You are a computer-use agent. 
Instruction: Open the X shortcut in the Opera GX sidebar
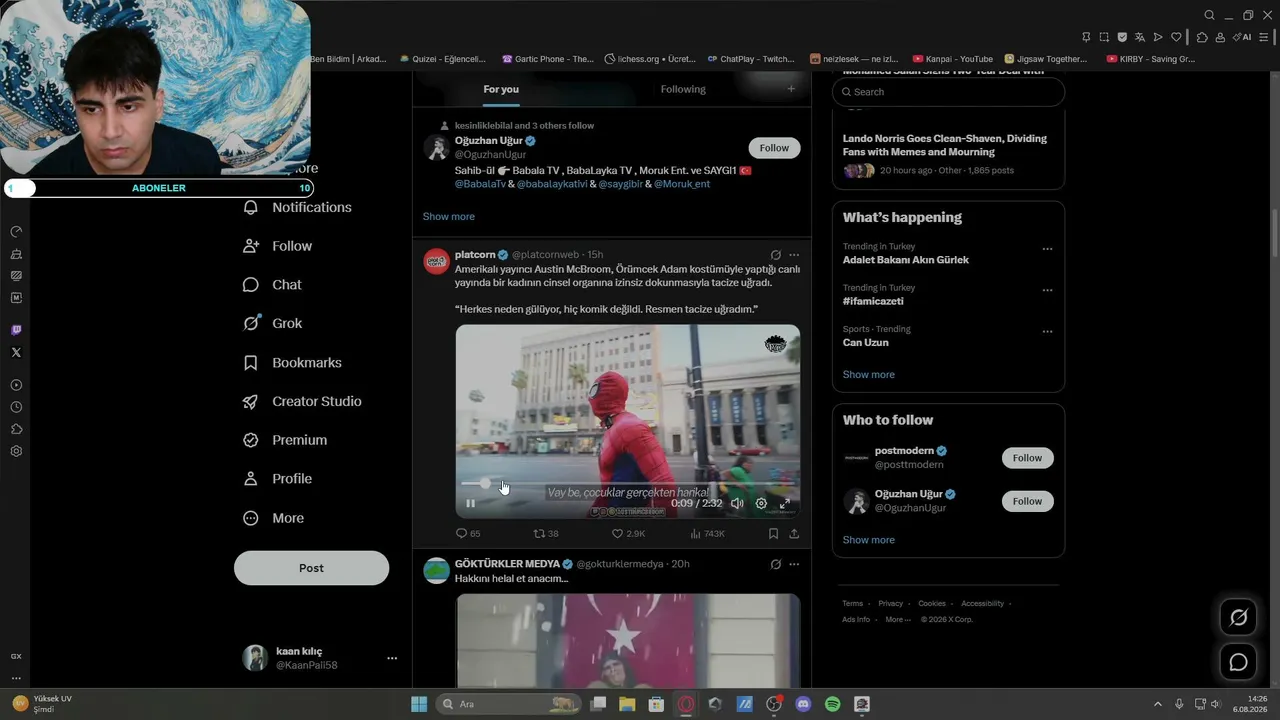coord(16,352)
